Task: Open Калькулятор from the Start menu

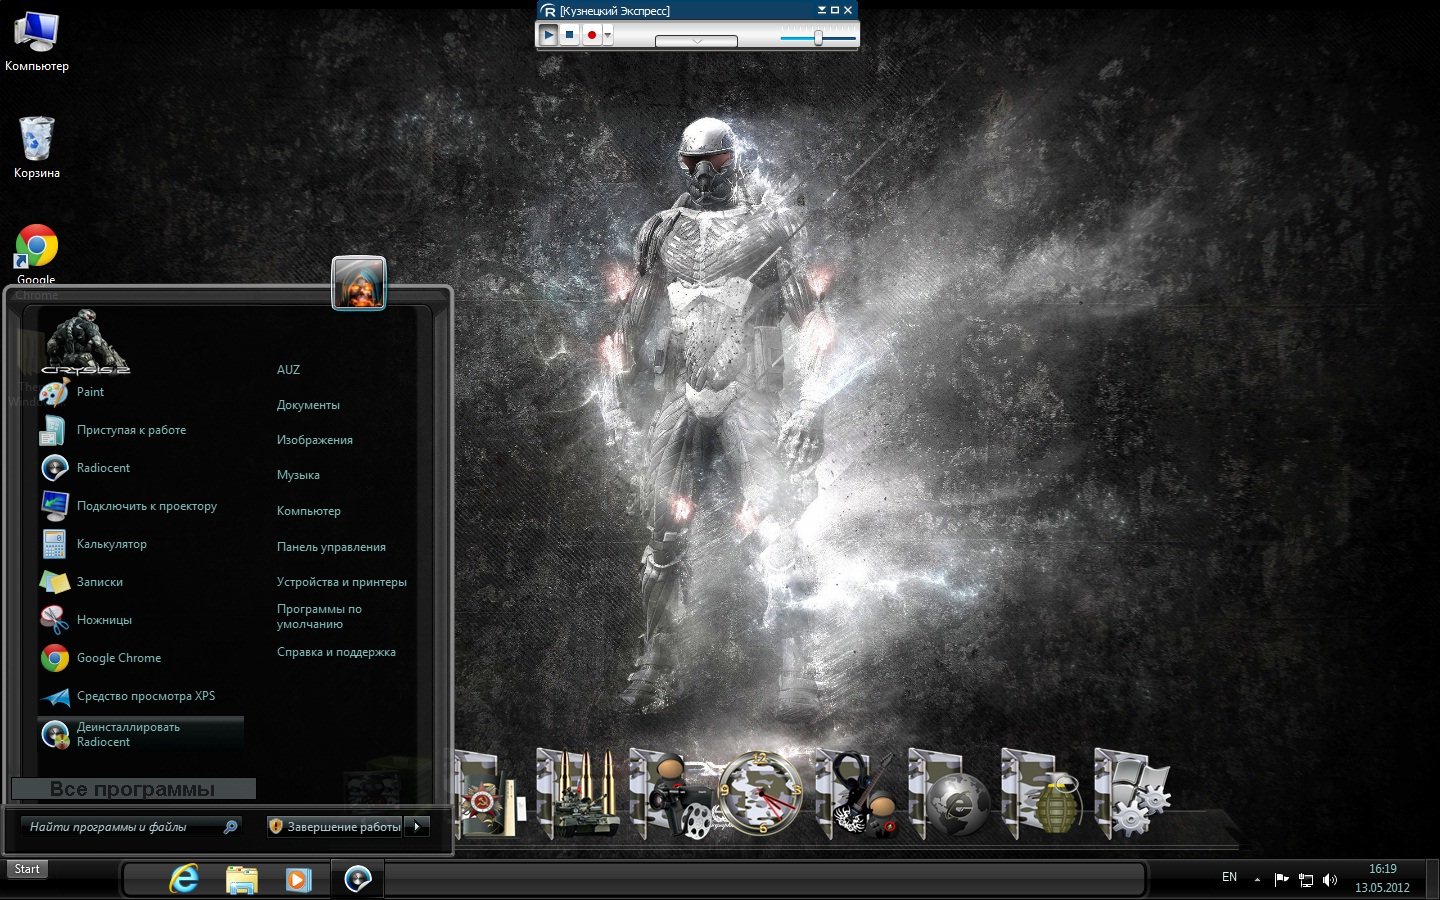Action: 111,544
